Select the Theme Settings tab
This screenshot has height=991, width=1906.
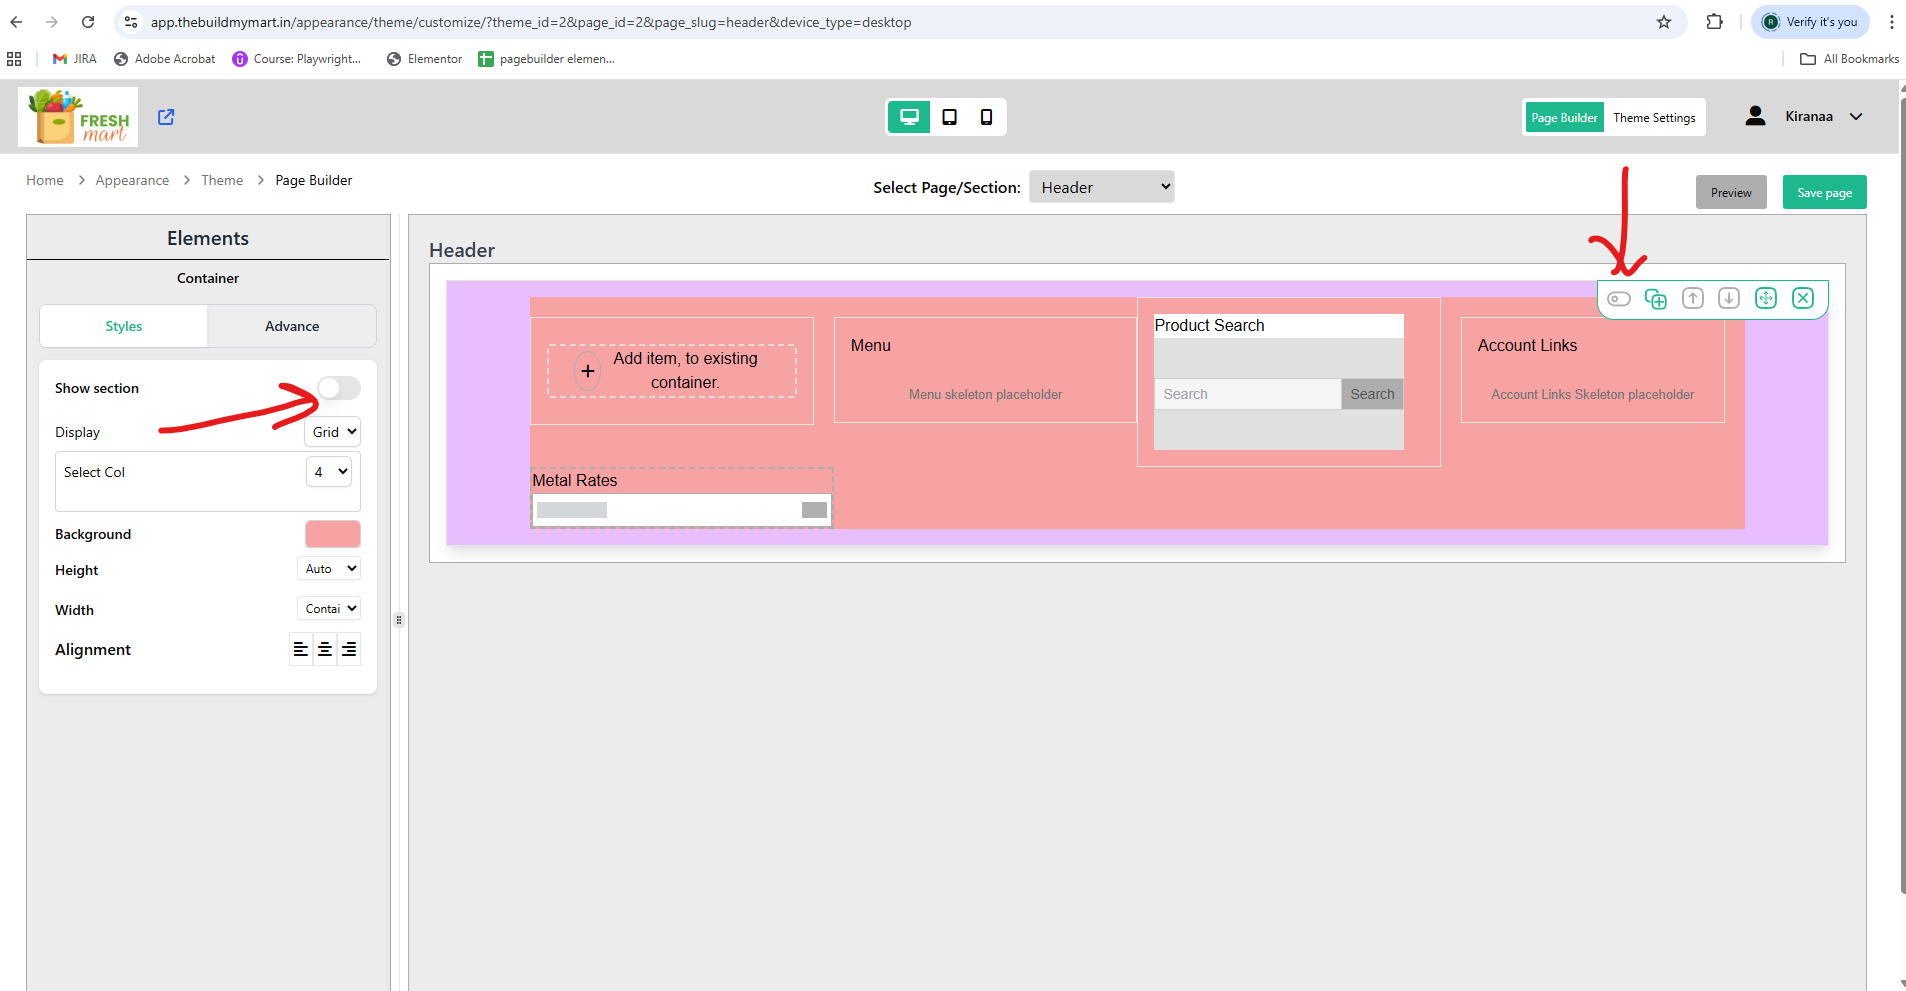point(1654,117)
